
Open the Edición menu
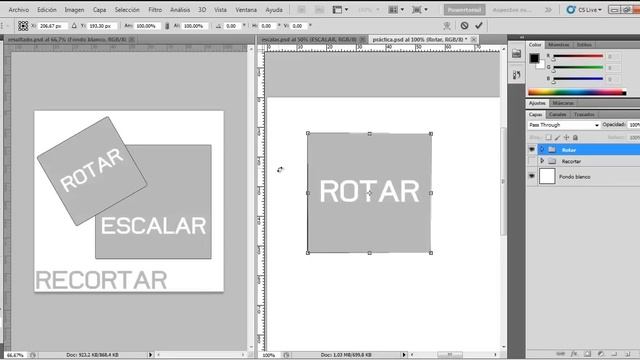[47, 10]
